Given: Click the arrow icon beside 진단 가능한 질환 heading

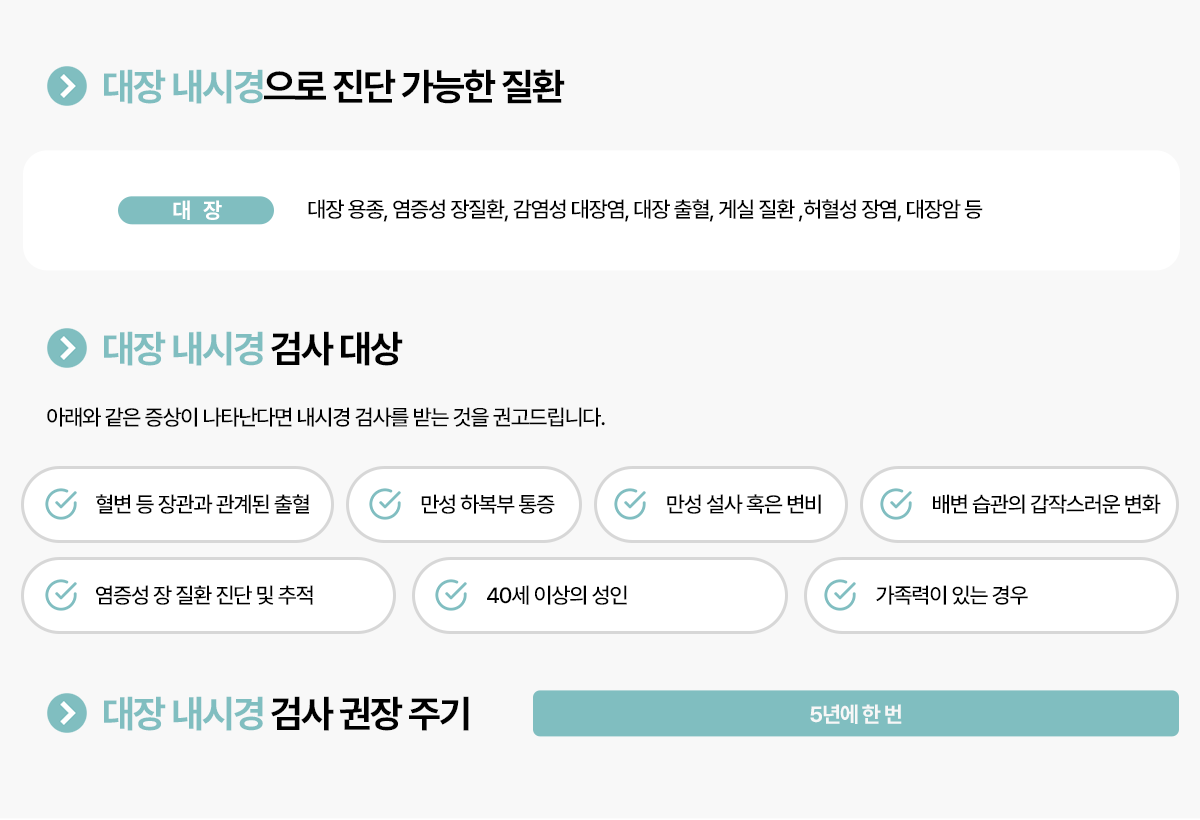Looking at the screenshot, I should coord(67,87).
